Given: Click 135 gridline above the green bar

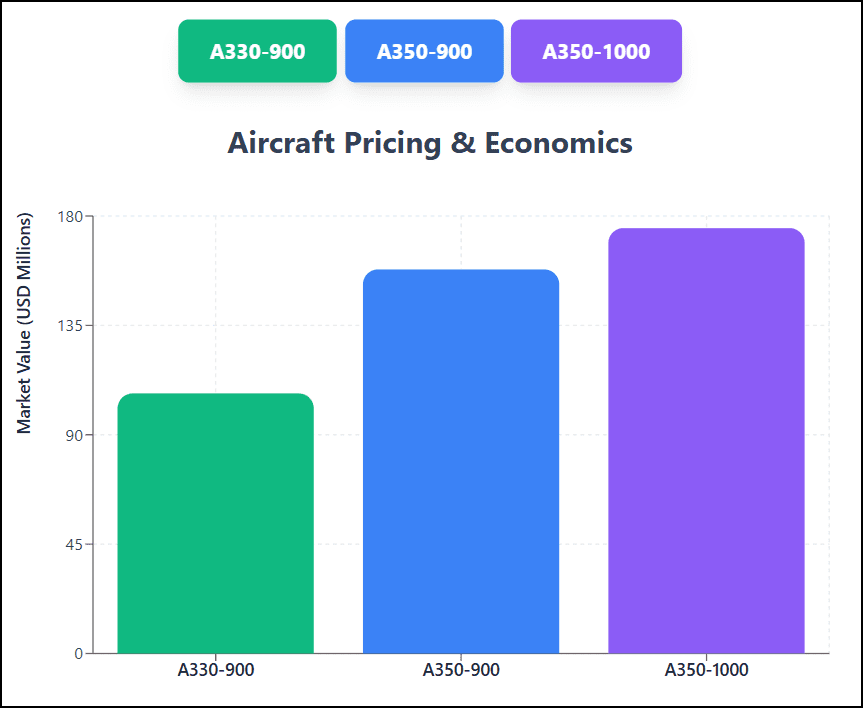Looking at the screenshot, I should tap(216, 325).
